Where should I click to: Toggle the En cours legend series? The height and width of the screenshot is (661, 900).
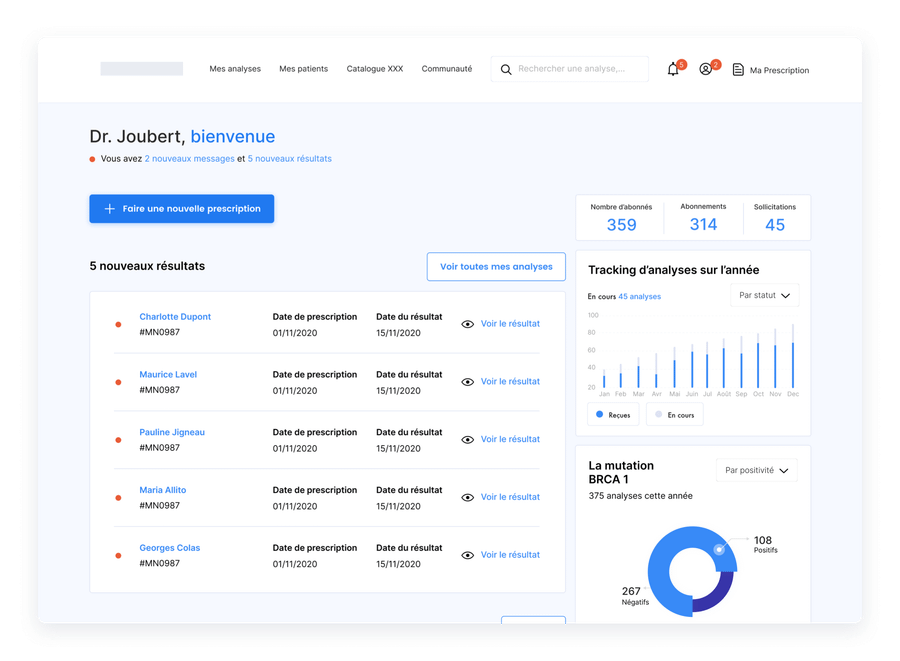click(x=675, y=414)
